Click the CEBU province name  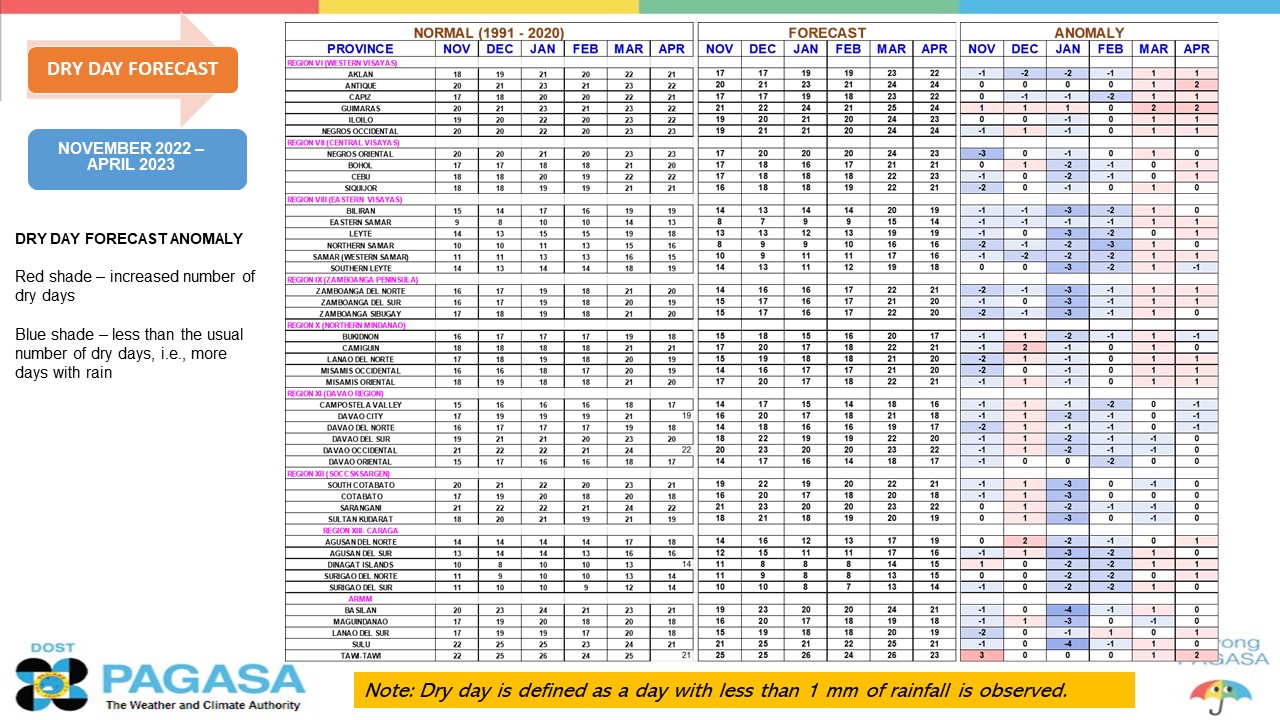coord(360,177)
